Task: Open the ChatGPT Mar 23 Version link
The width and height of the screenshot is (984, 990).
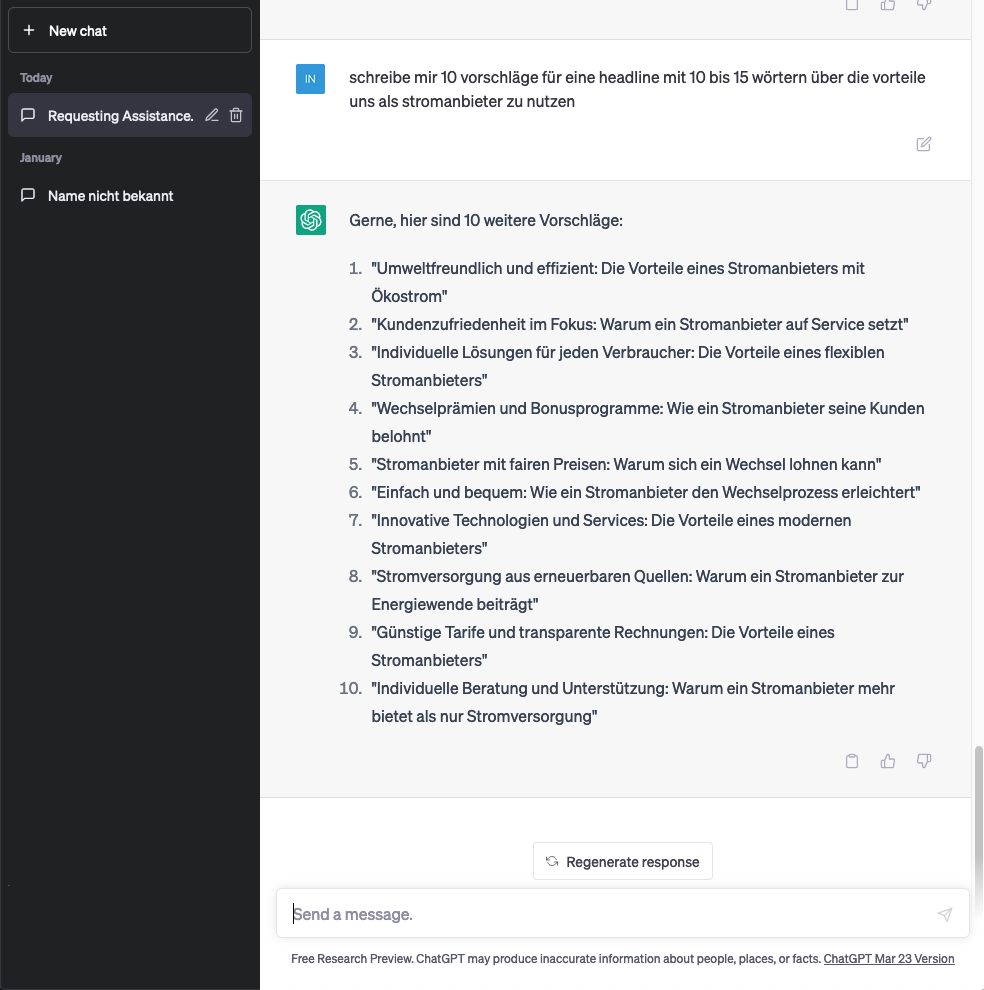Action: pos(888,958)
